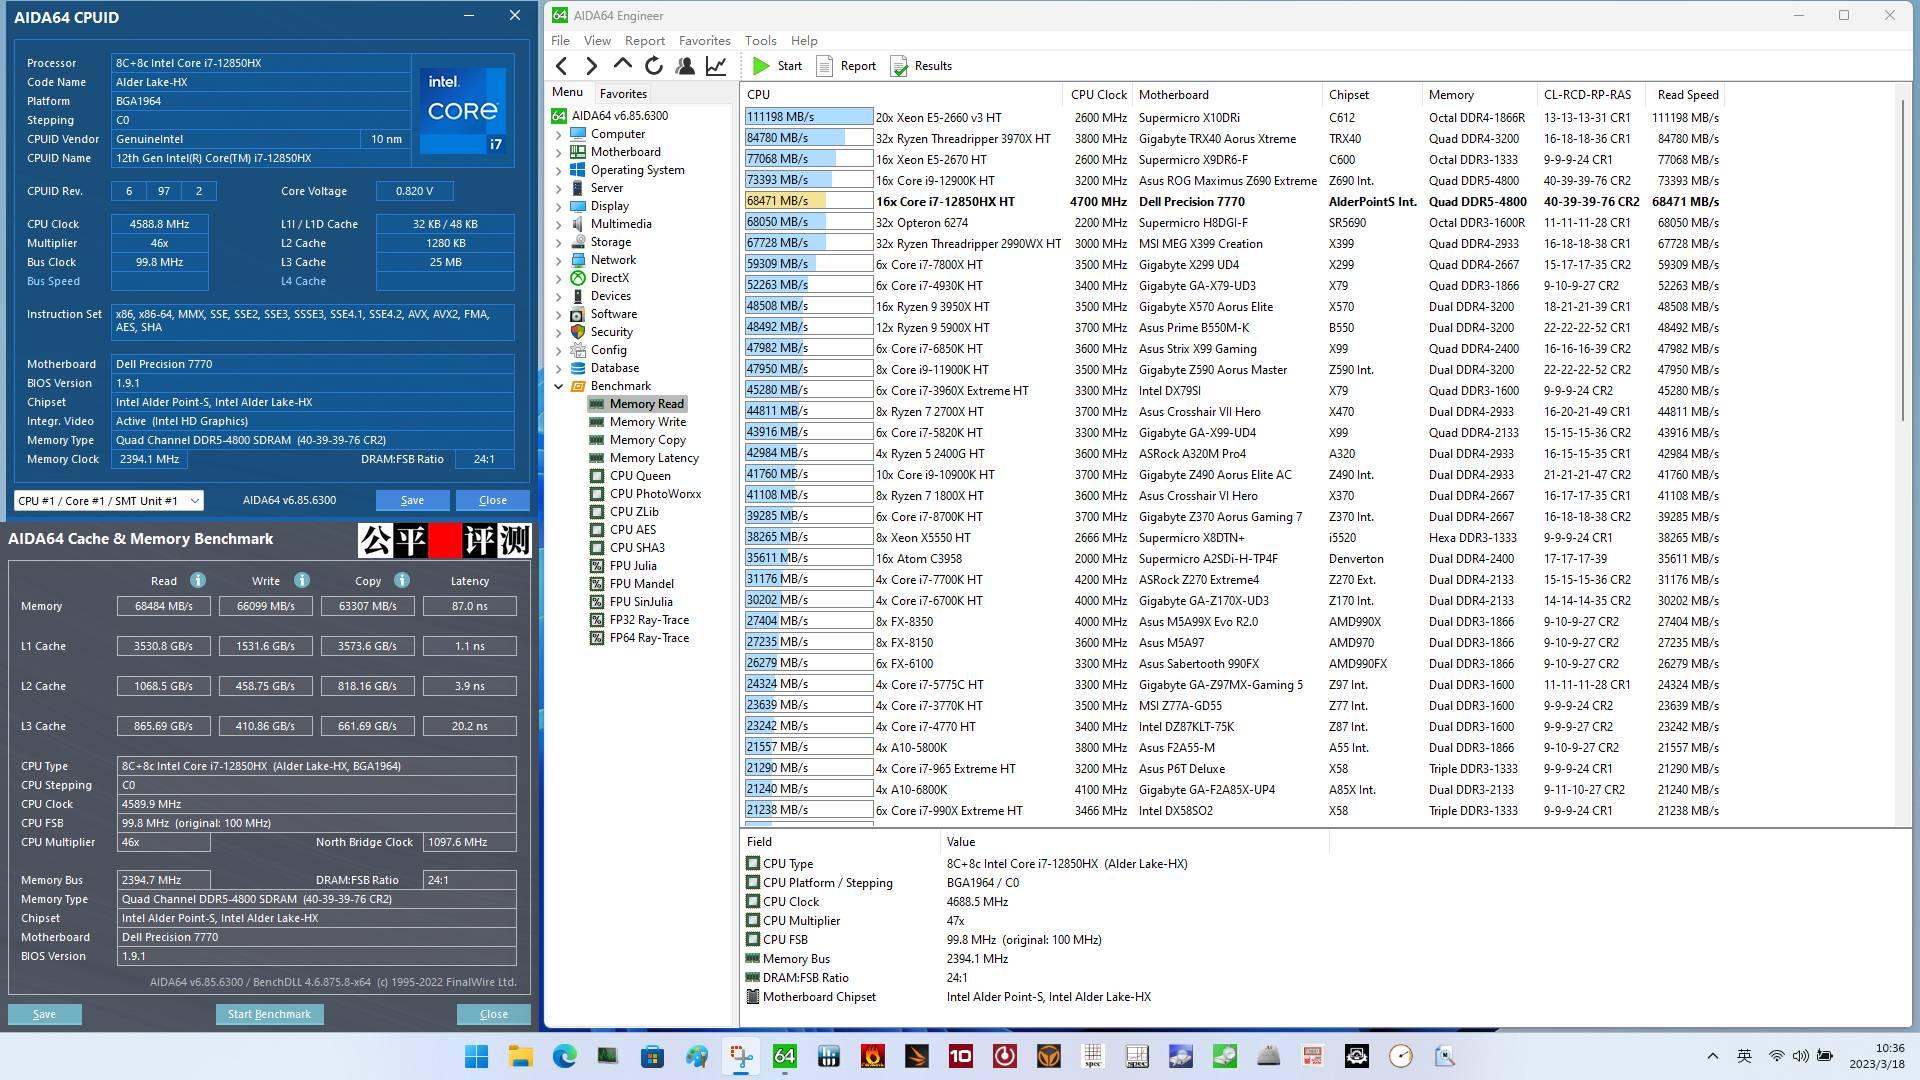This screenshot has height=1080, width=1920.
Task: Expand the Operating System tree node
Action: tap(559, 170)
